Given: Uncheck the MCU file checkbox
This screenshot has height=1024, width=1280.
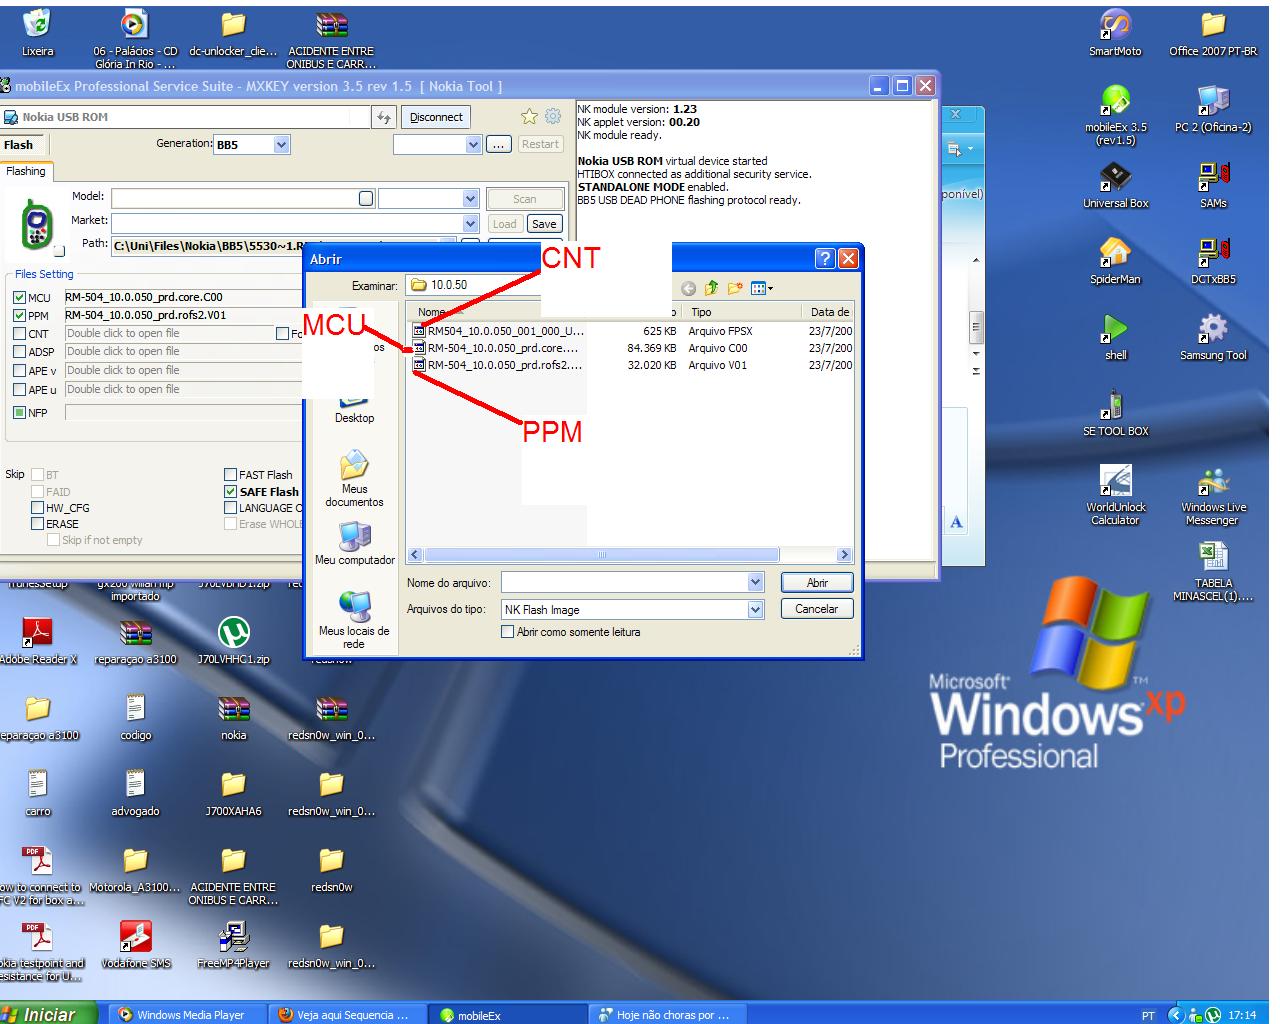Looking at the screenshot, I should [x=19, y=297].
